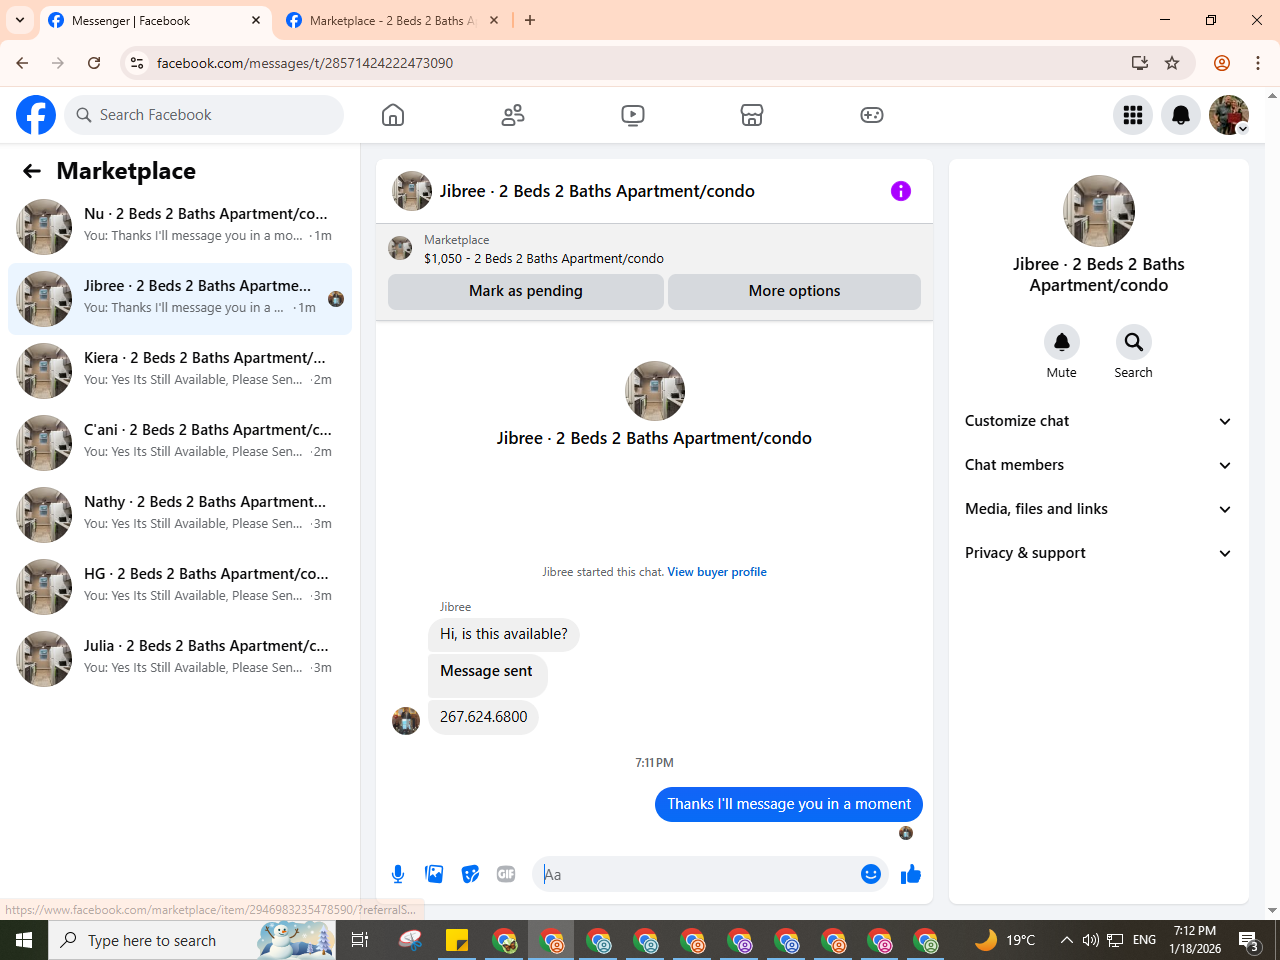Expand Chat members section

pos(1098,465)
